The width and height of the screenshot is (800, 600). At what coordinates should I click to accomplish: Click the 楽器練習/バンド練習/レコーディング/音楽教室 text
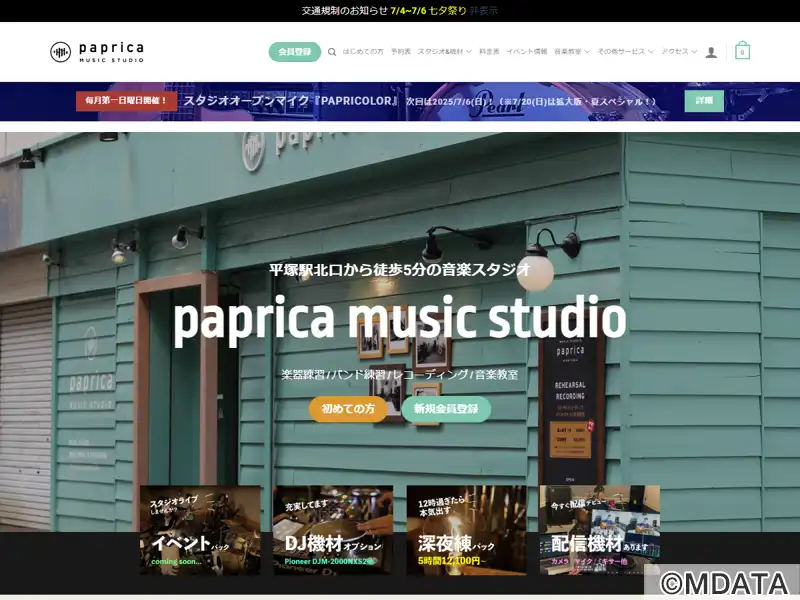(400, 374)
